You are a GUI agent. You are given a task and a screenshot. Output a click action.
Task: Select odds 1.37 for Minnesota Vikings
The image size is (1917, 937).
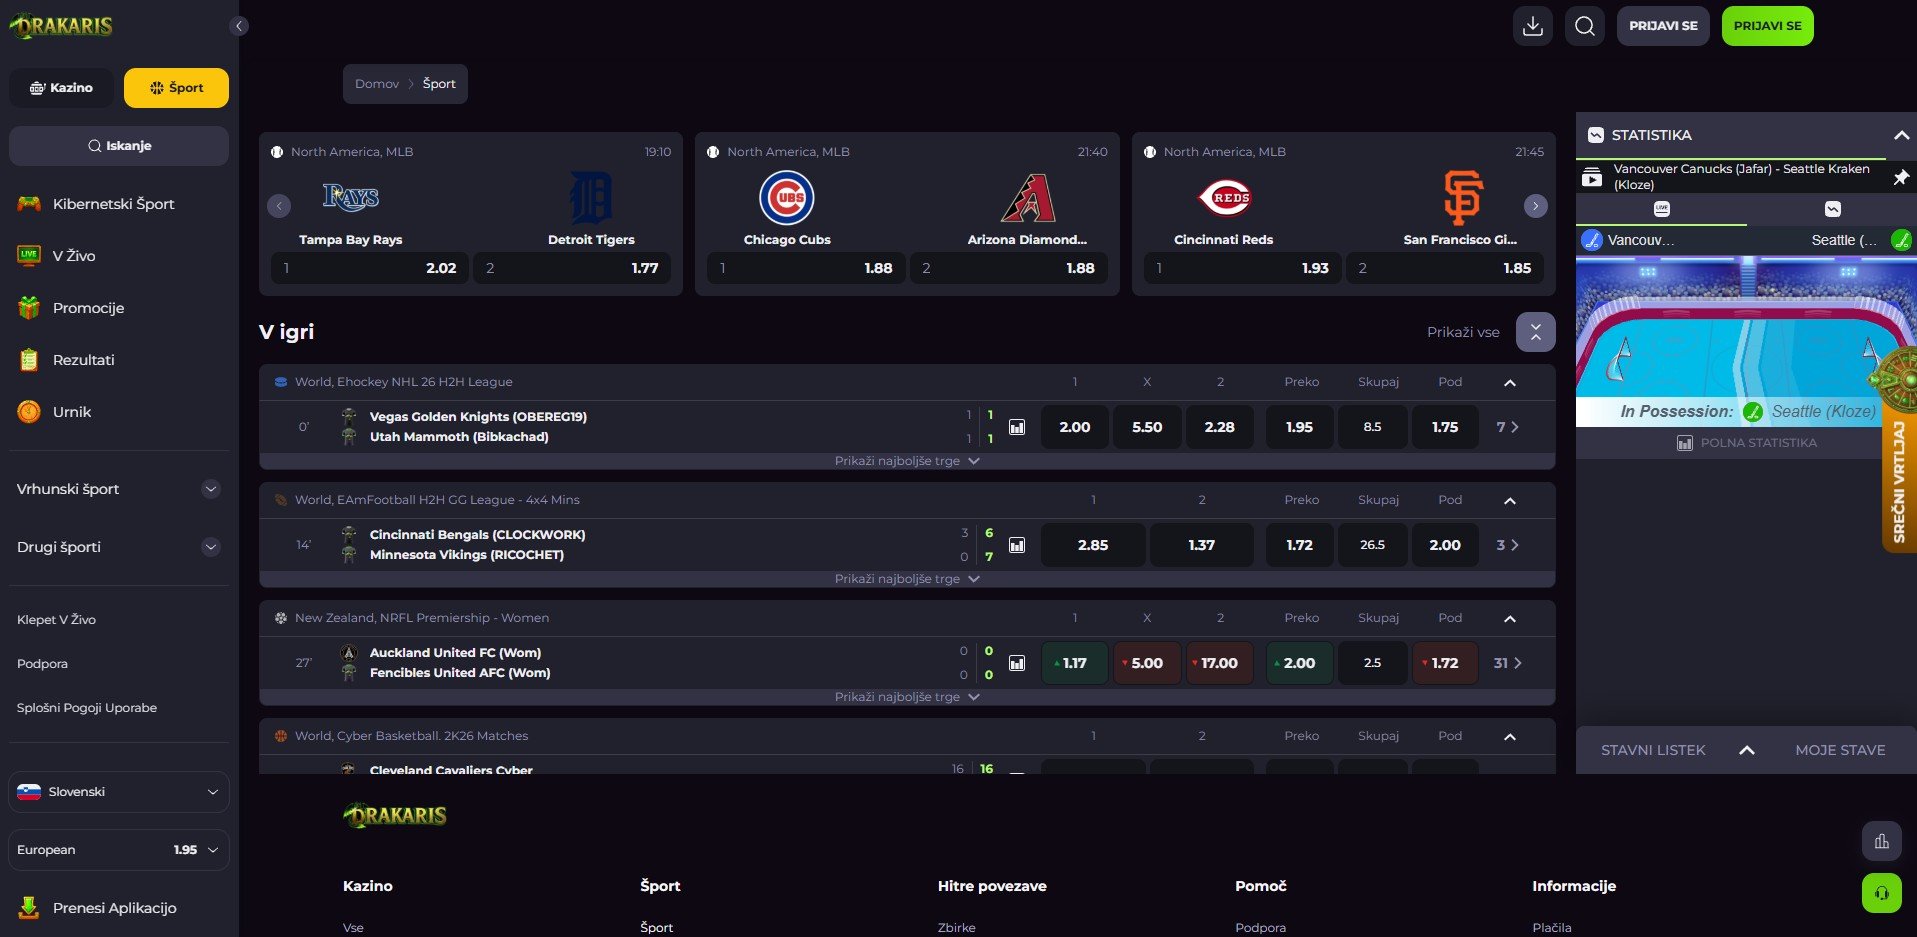point(1201,545)
